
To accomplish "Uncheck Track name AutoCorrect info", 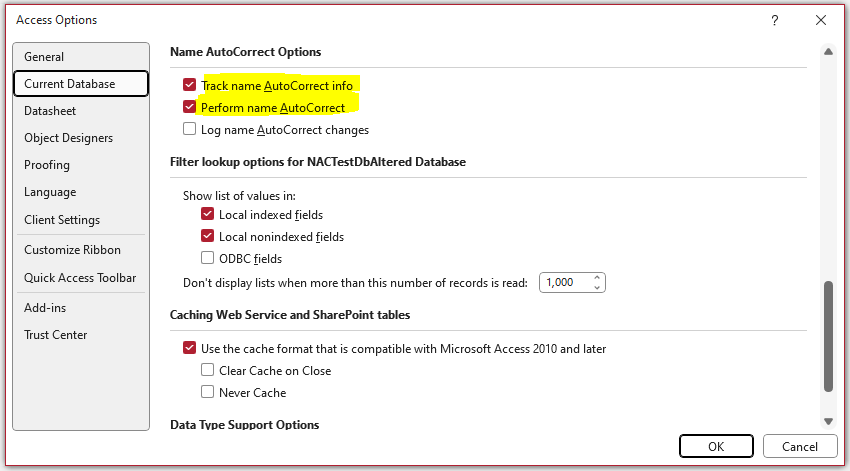I will [x=189, y=85].
